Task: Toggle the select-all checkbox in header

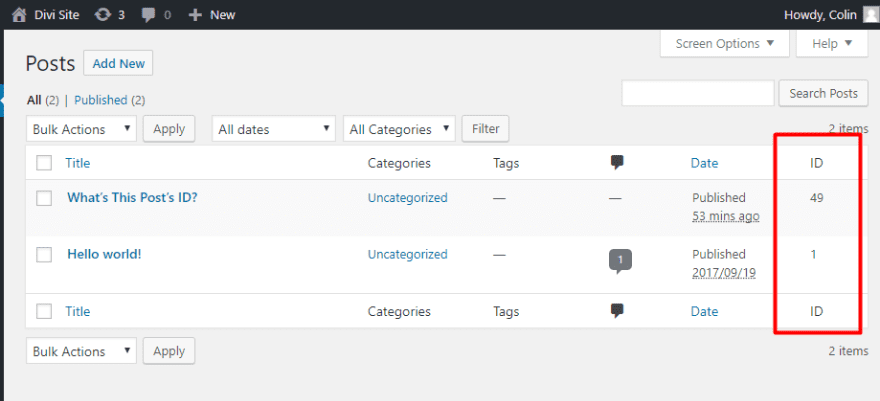Action: point(44,163)
